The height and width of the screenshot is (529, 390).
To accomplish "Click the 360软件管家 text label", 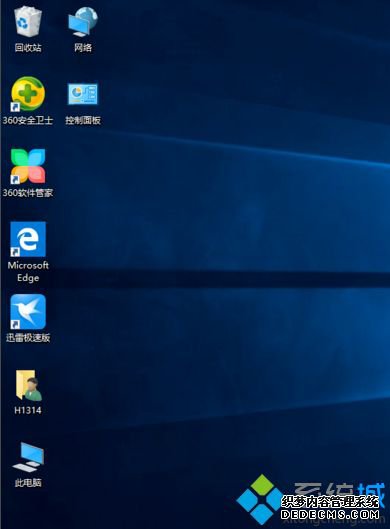I will 28,193.
